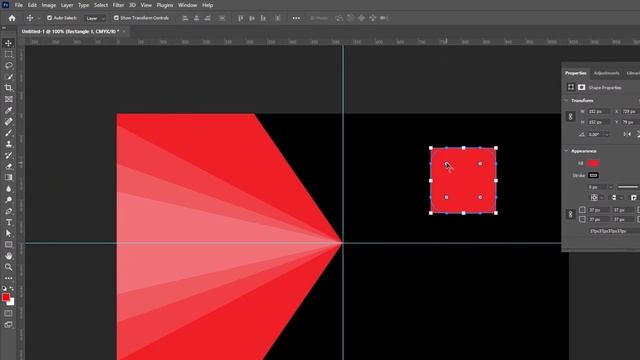
Task: Click the top-left corner radius field
Action: pos(598,210)
